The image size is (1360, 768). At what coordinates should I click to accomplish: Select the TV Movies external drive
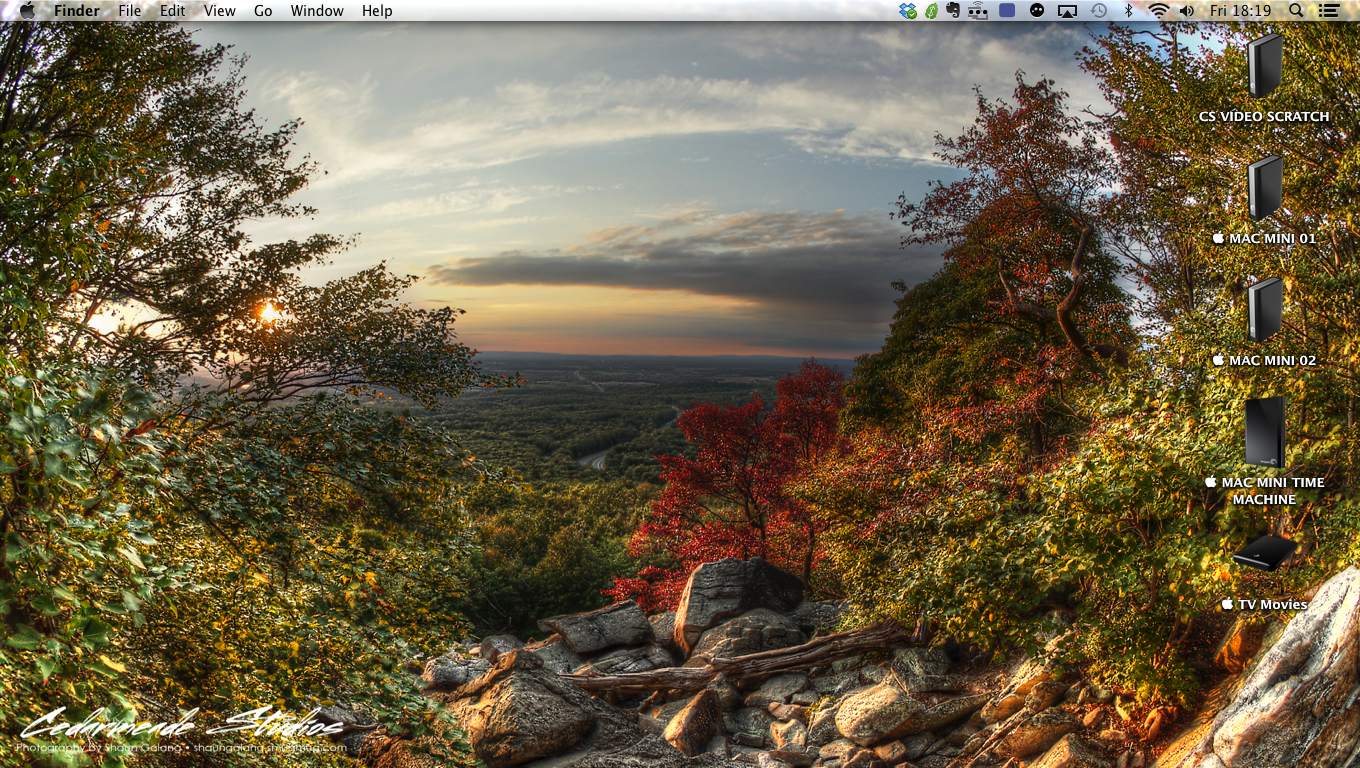point(1264,554)
